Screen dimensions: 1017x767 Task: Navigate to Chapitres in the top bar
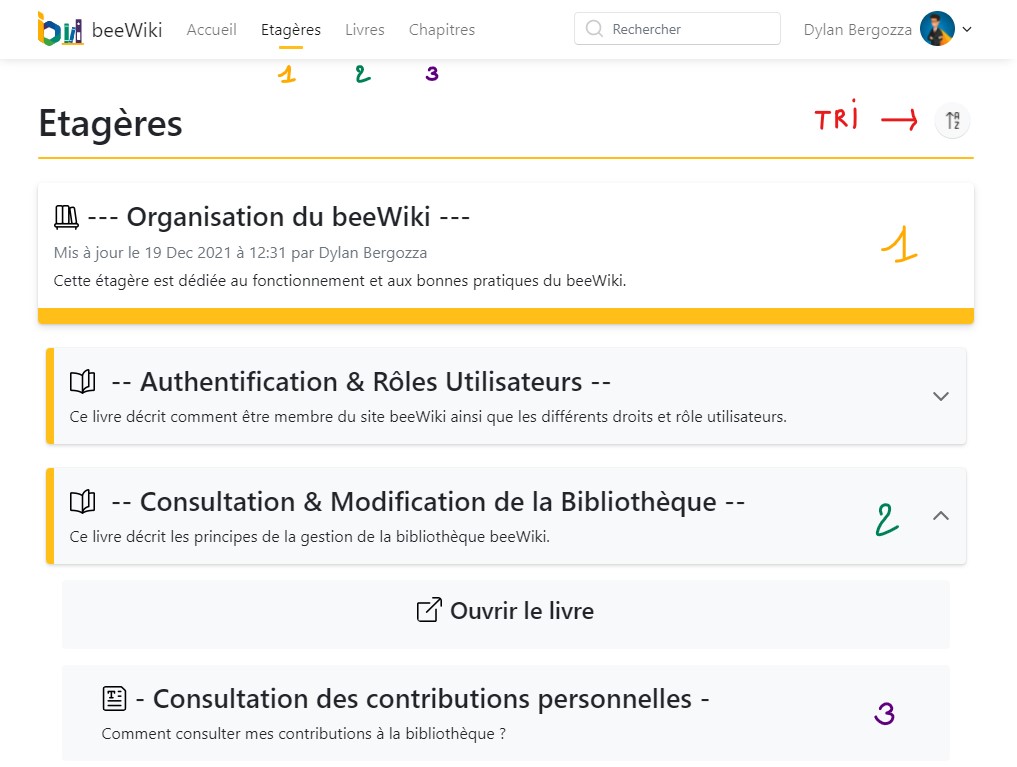[x=442, y=30]
